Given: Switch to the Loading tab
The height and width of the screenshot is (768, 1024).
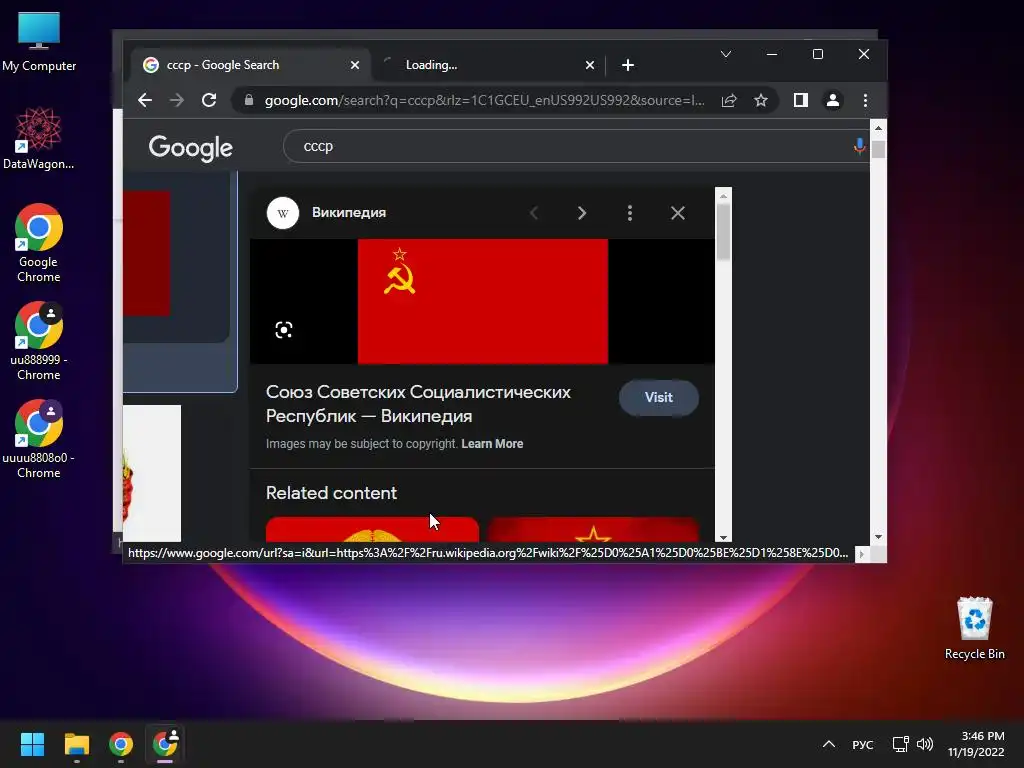Looking at the screenshot, I should [487, 65].
